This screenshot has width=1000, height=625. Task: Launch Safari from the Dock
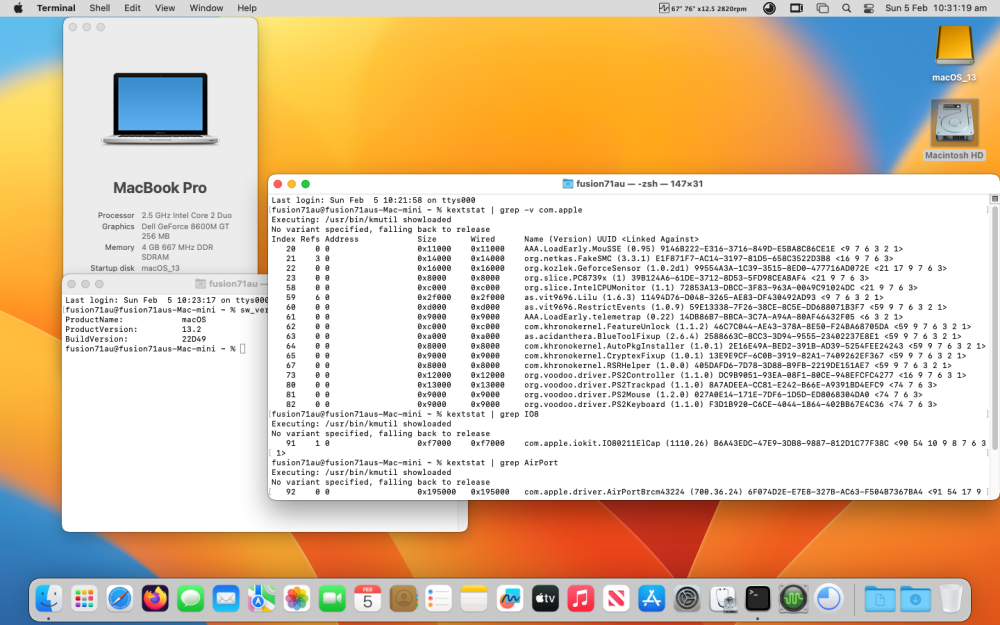pos(120,599)
